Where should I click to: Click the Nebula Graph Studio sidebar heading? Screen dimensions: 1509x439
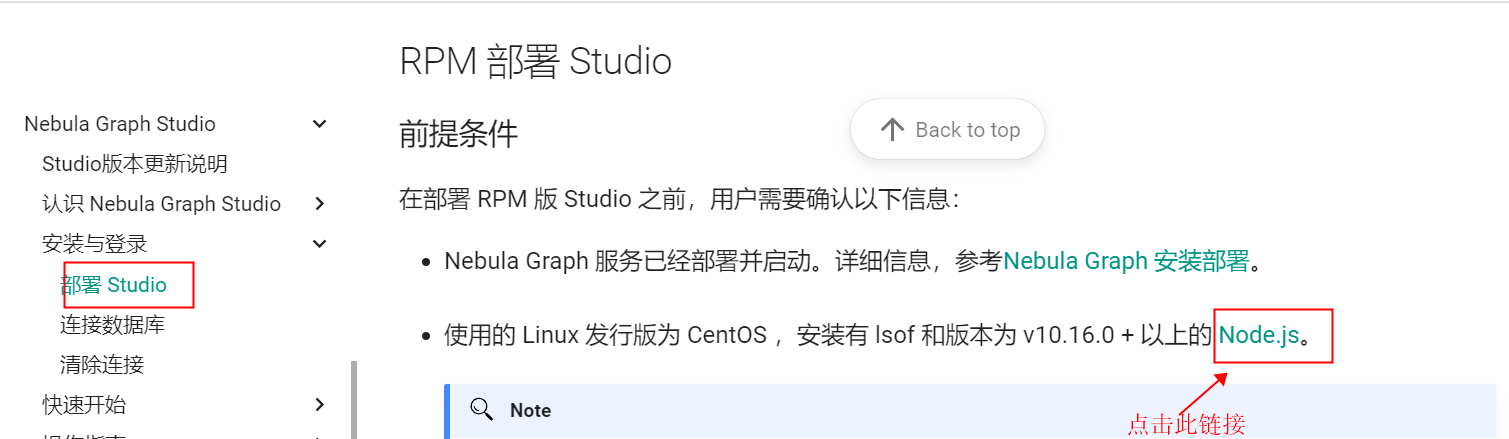120,124
